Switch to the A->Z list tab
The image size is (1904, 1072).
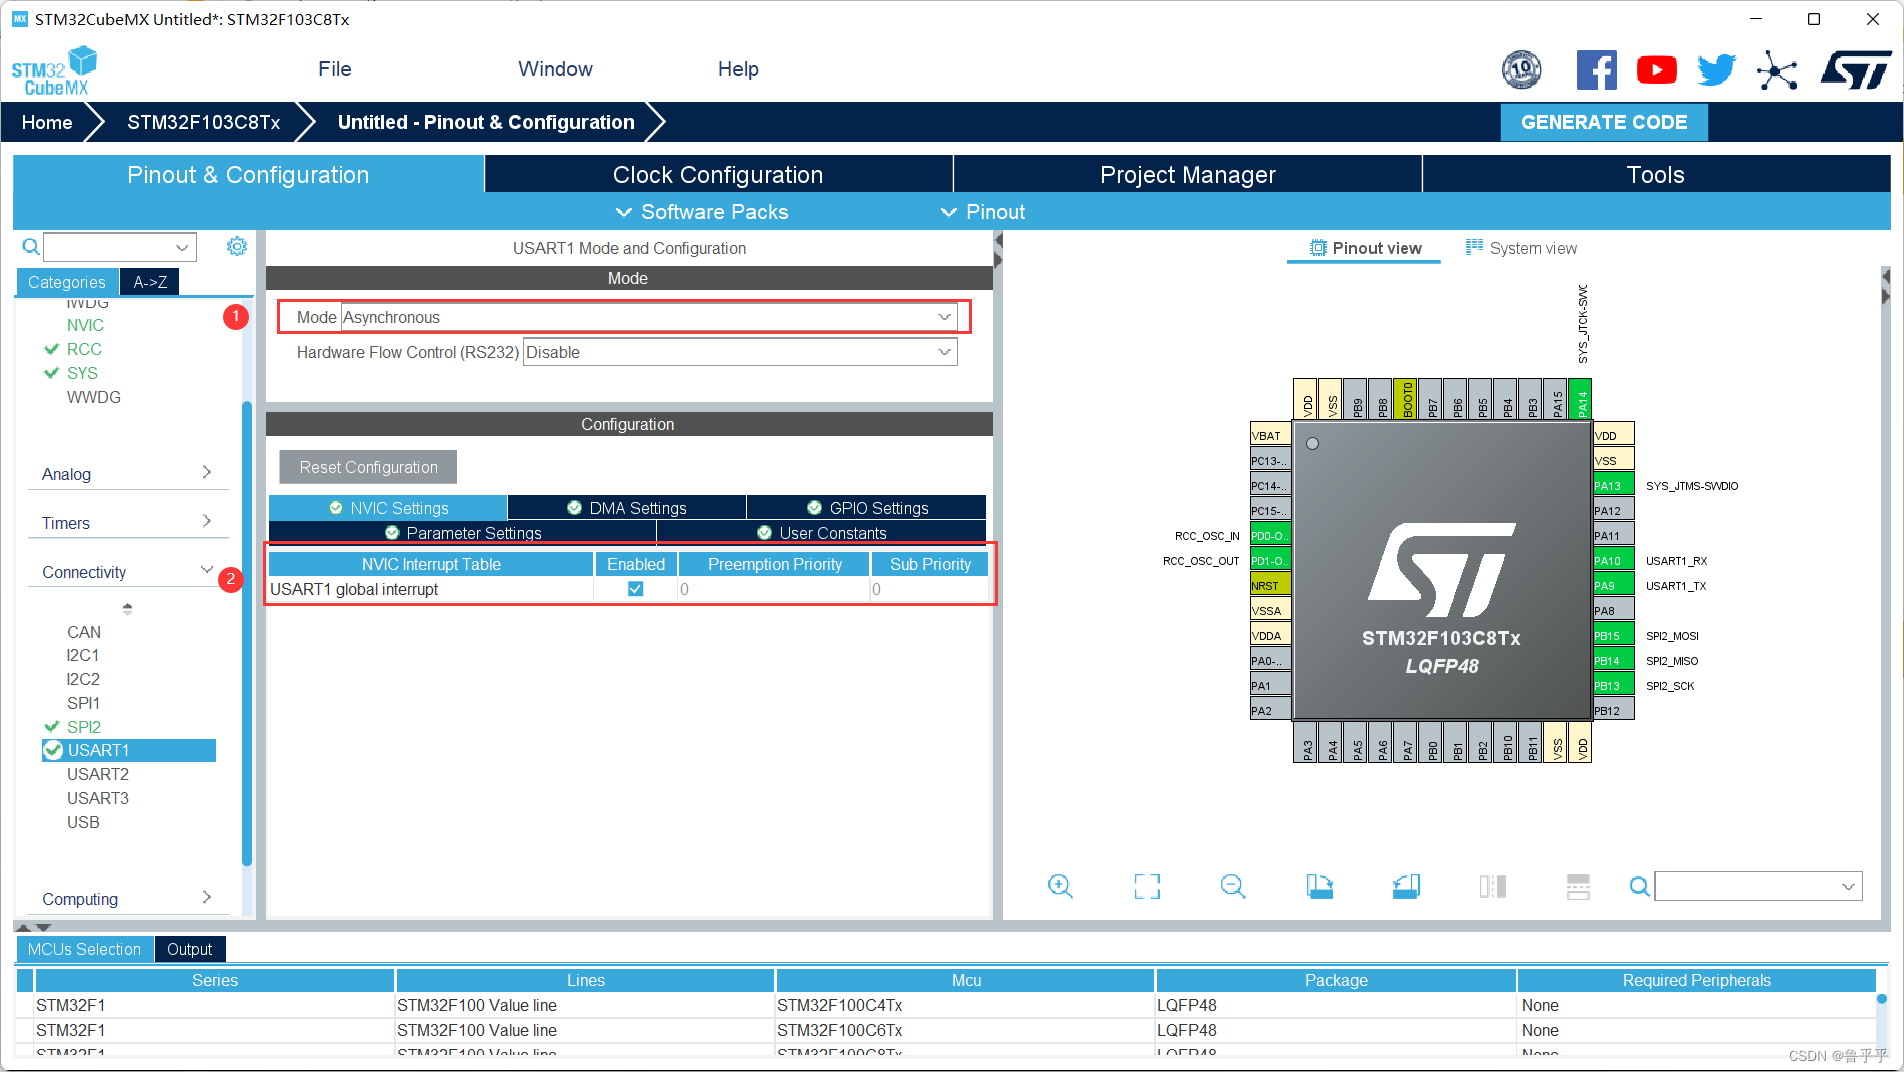pyautogui.click(x=150, y=282)
